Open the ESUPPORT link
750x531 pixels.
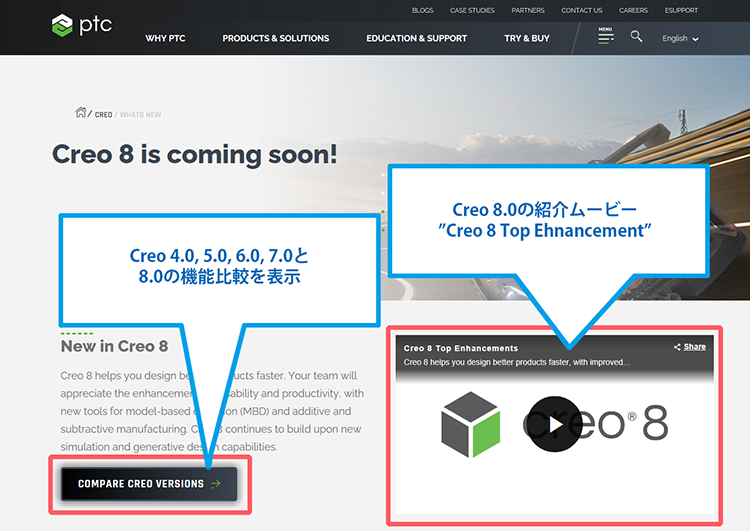681,11
